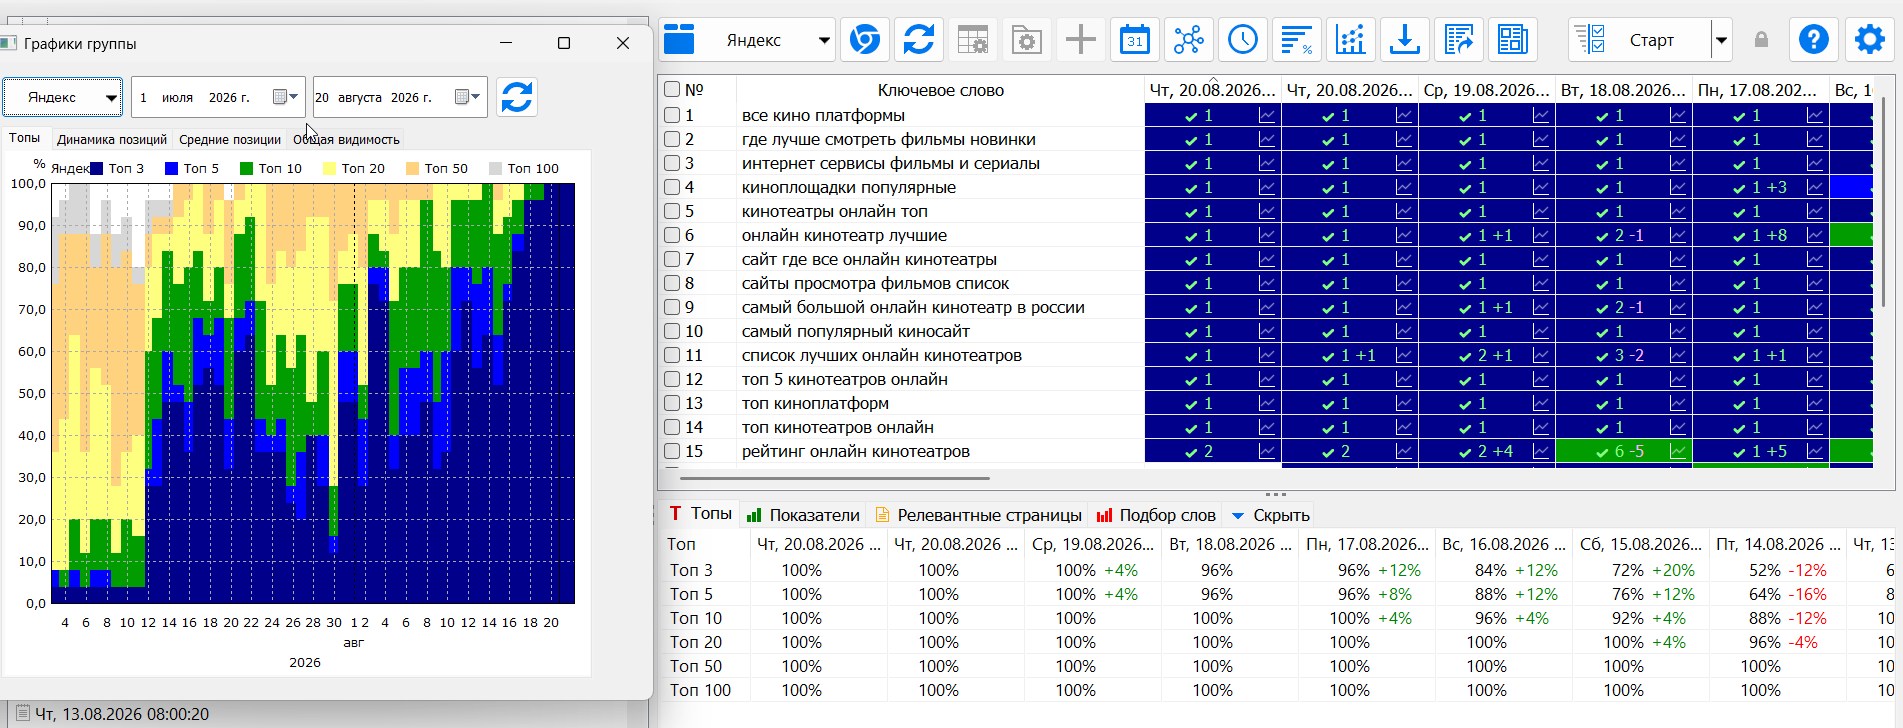Open the Яндекс search engine dropdown in the main toolbar
This screenshot has height=728, width=1903.
coord(748,41)
